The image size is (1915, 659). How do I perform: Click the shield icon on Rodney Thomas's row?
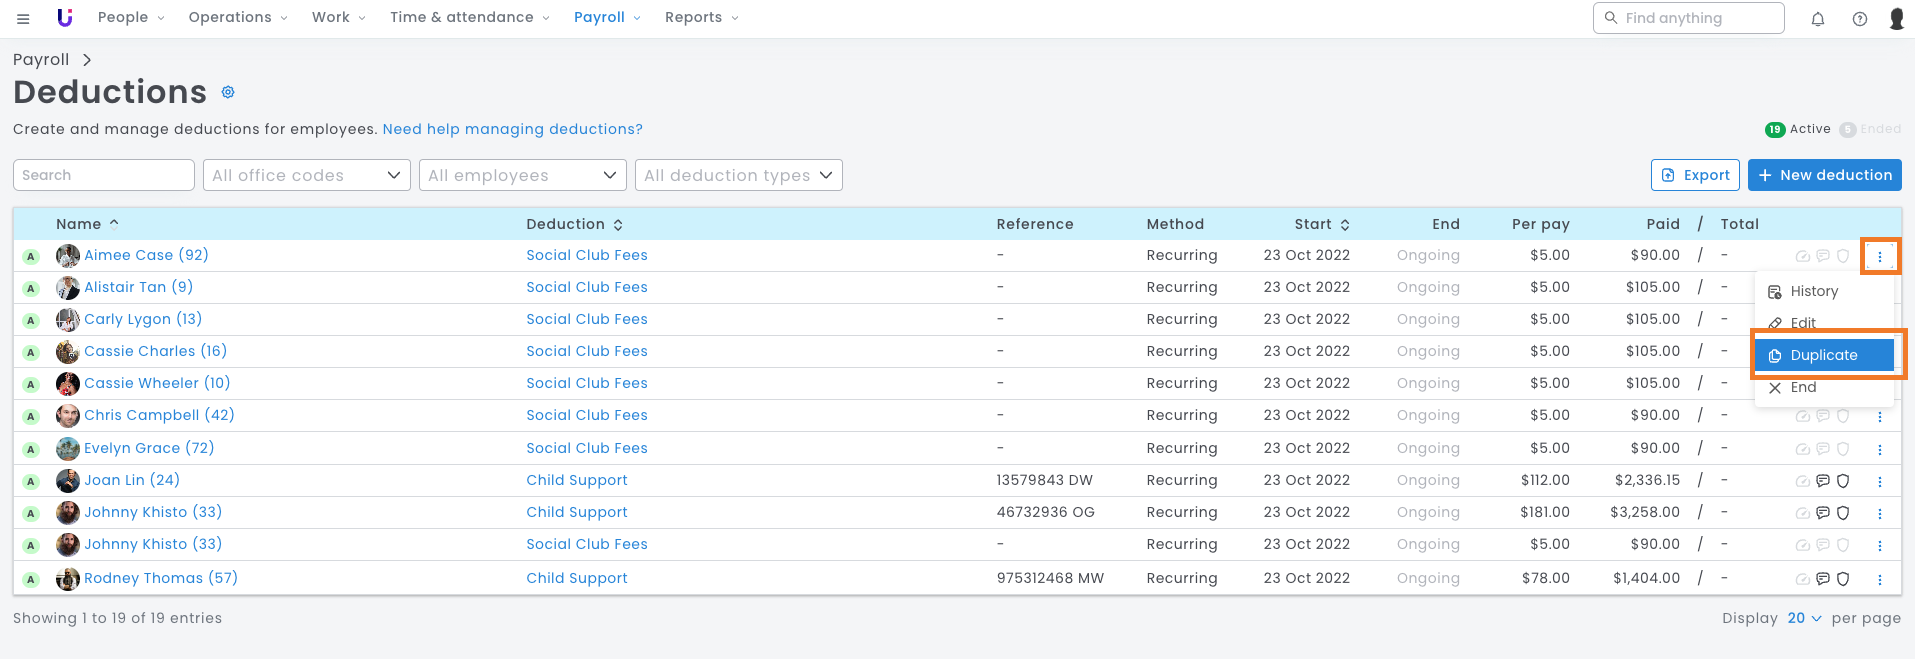(x=1843, y=579)
